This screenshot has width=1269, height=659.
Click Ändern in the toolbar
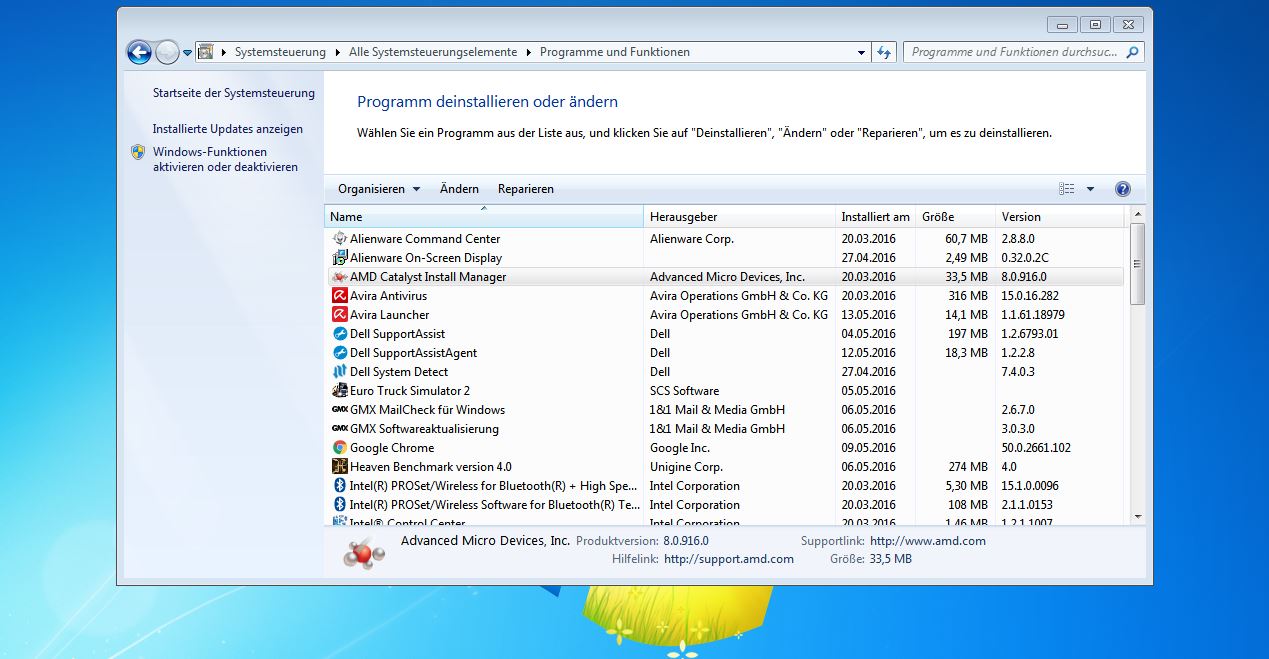click(x=459, y=189)
